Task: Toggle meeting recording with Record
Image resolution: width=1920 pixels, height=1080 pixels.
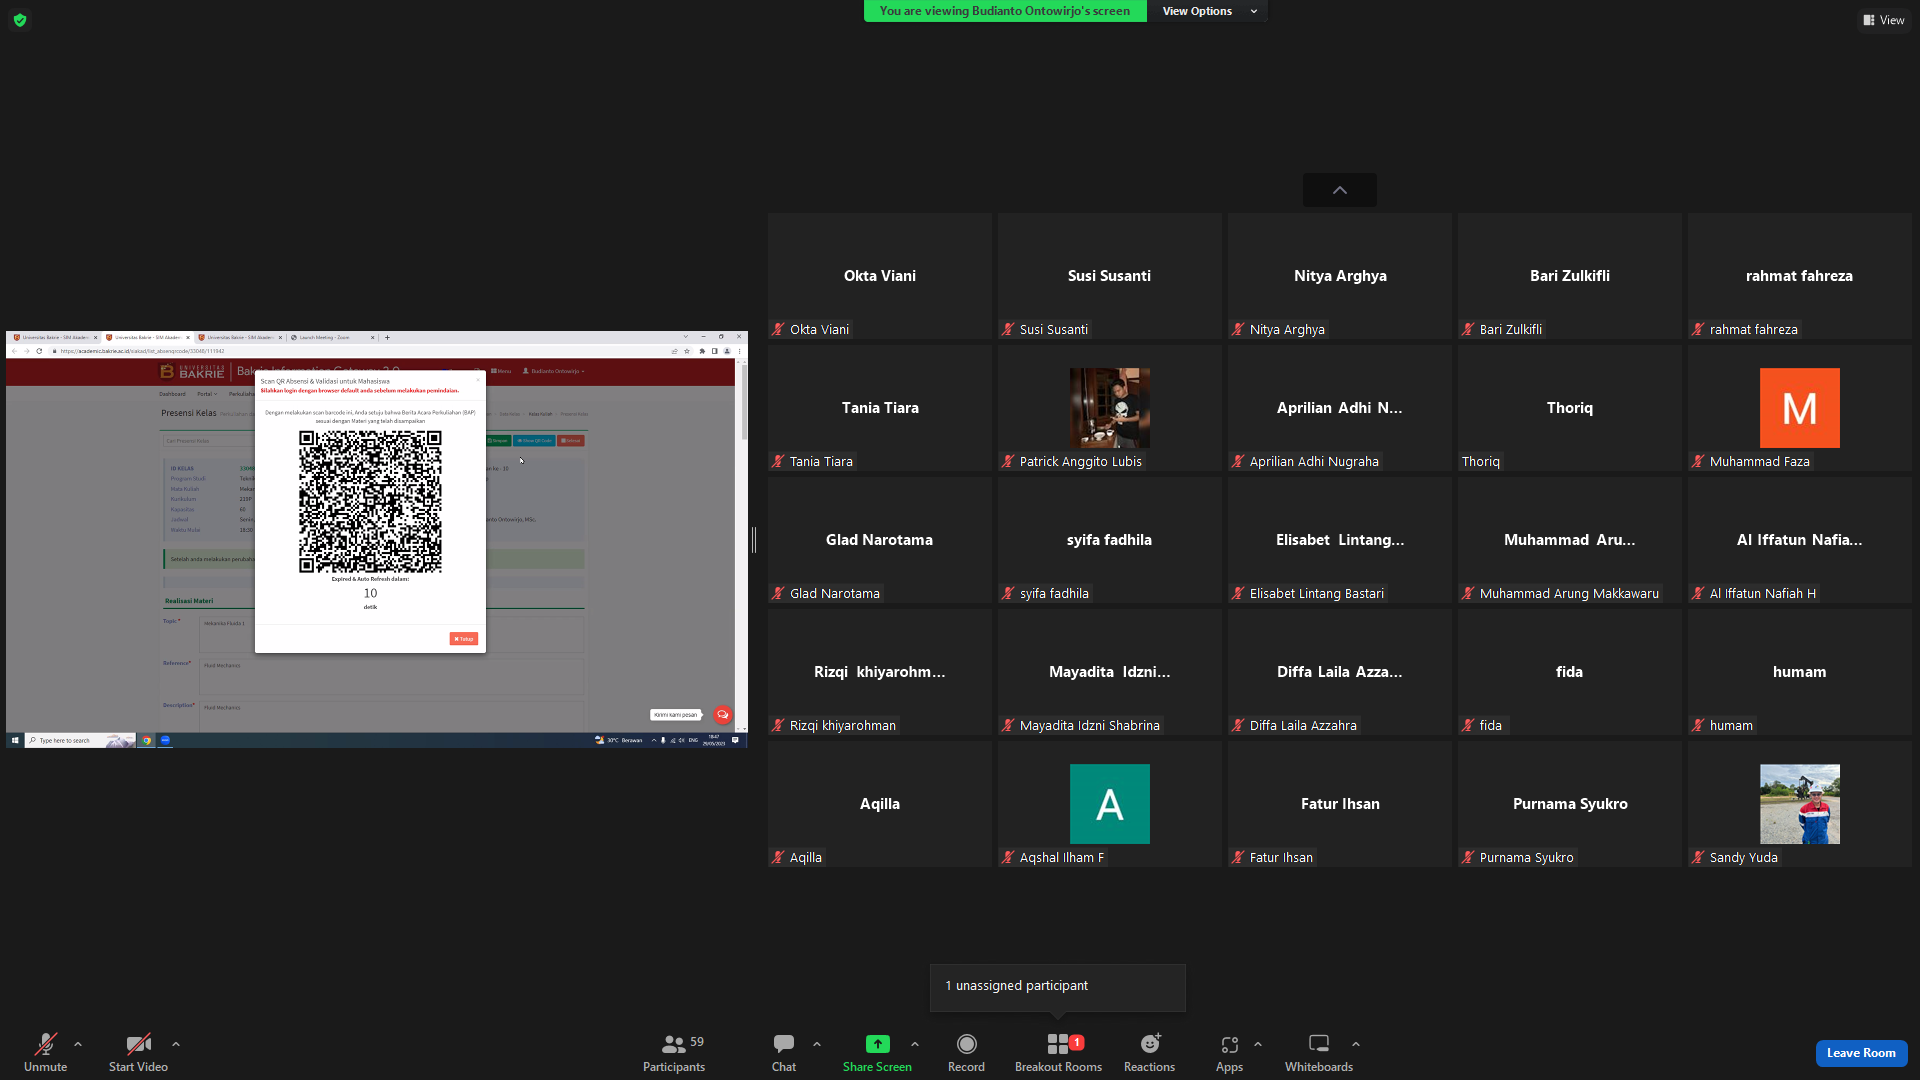Action: [x=966, y=1053]
